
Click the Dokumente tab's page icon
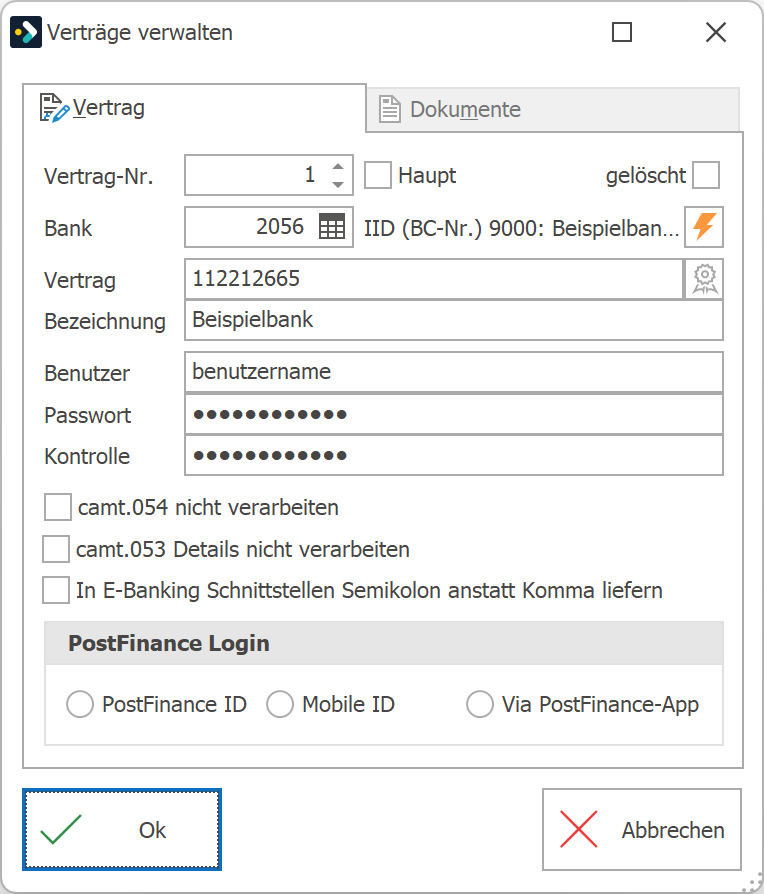(x=390, y=109)
